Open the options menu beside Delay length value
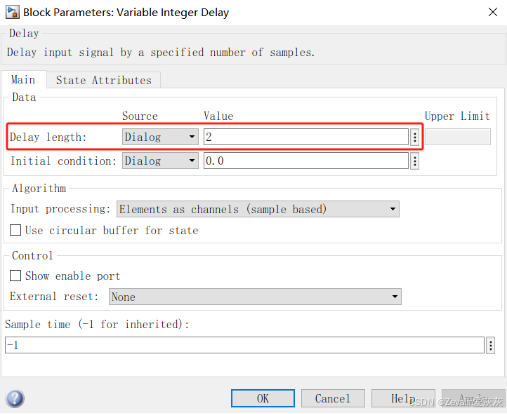Viewport: 507px width, 414px height. (x=414, y=137)
